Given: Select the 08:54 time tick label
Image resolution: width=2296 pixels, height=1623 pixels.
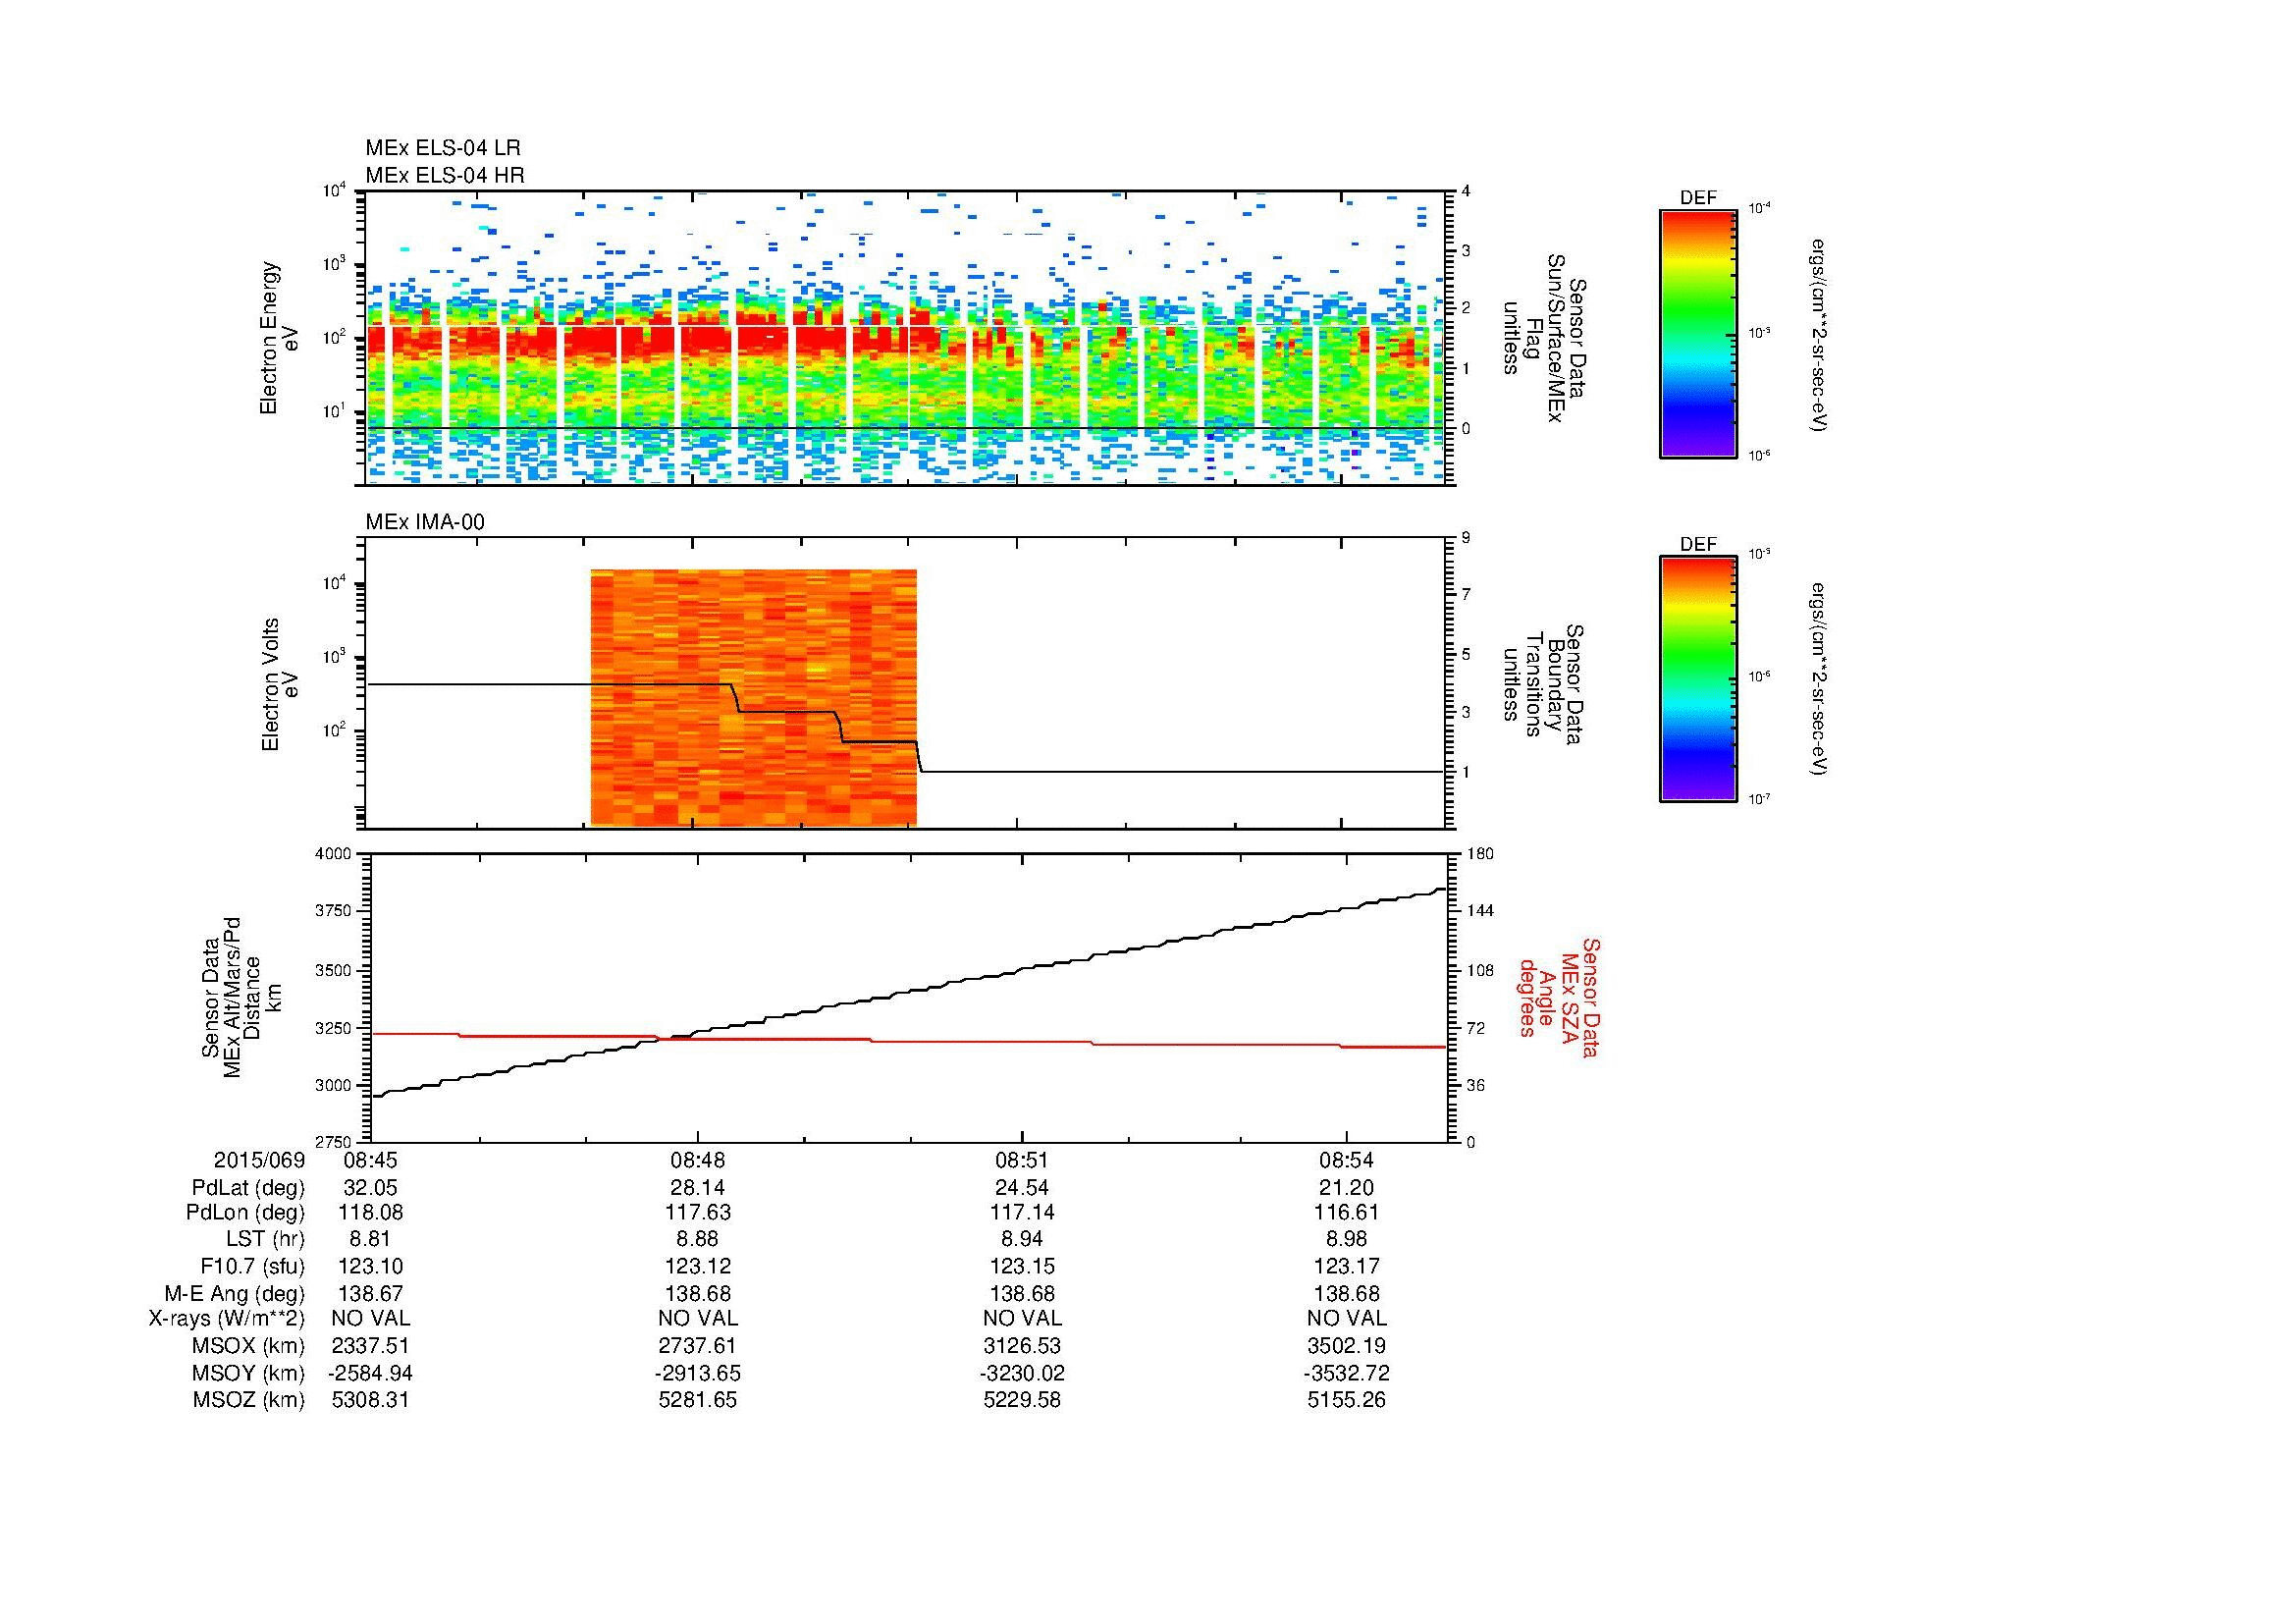Looking at the screenshot, I should click(x=1346, y=1161).
